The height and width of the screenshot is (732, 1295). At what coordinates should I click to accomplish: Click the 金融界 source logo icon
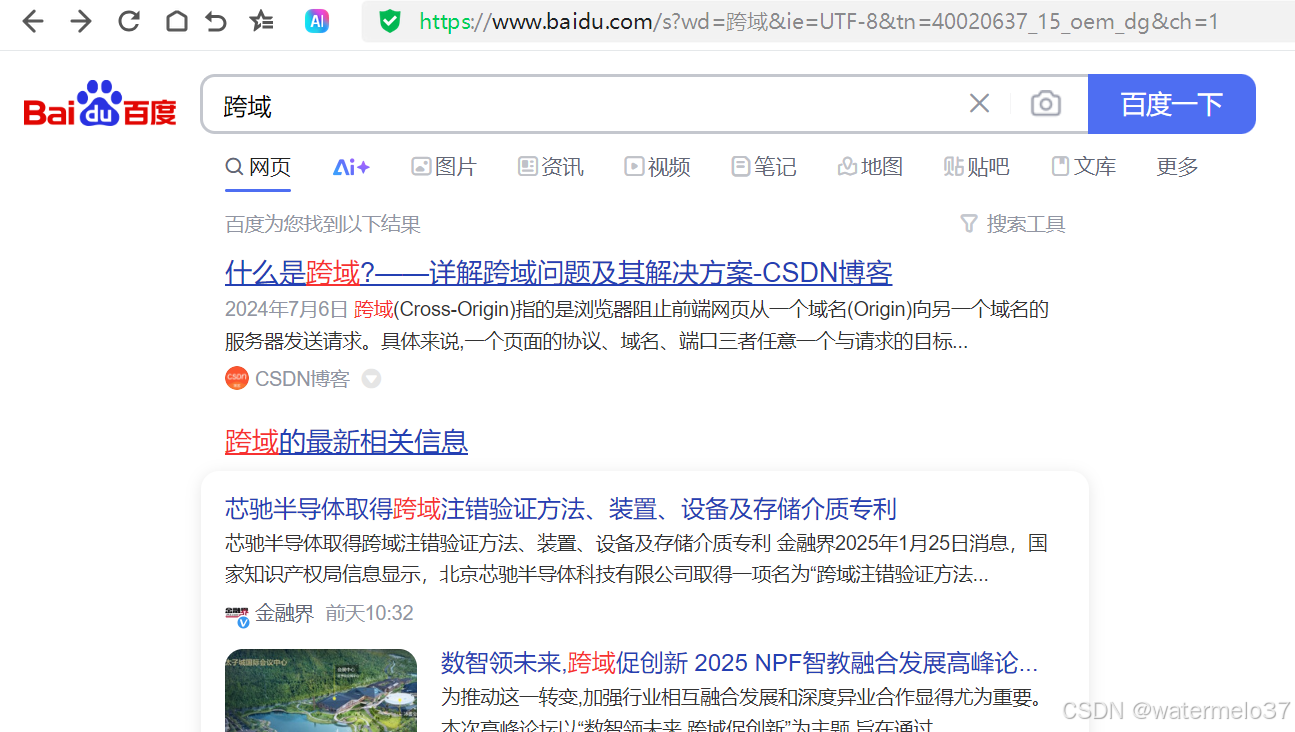237,614
